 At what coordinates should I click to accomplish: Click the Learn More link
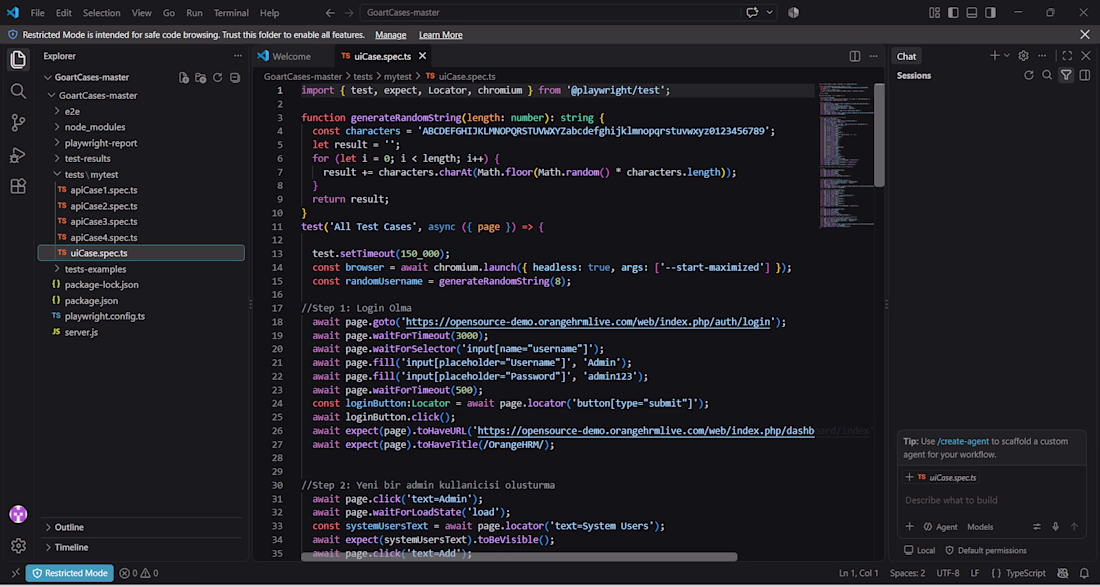coord(441,35)
